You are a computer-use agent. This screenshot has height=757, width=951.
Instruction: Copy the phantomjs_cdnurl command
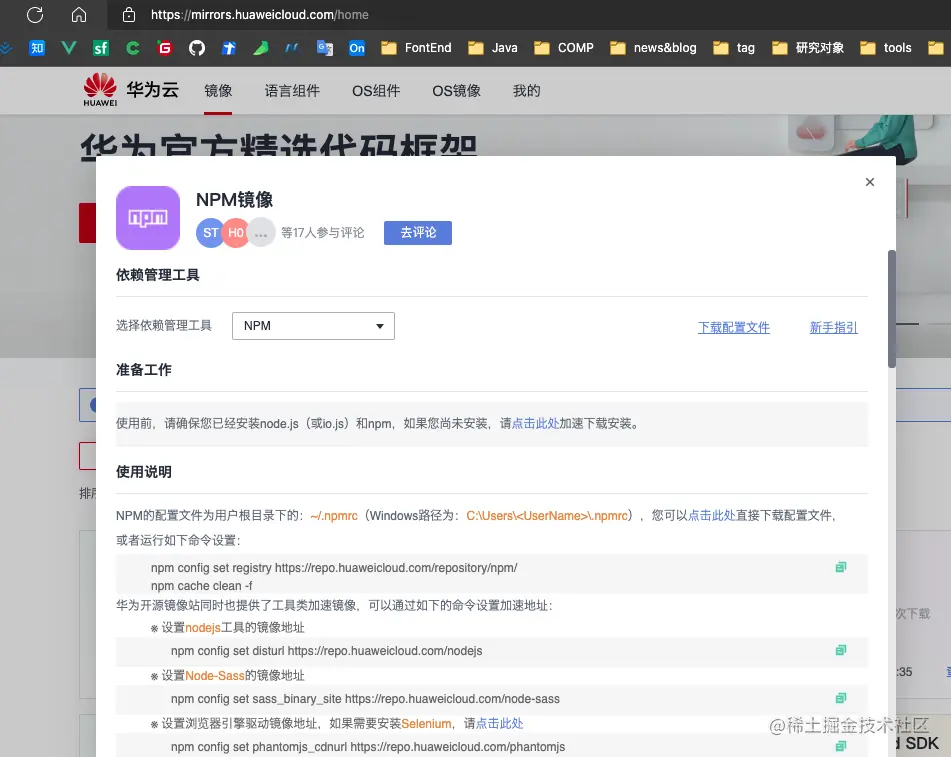point(840,745)
